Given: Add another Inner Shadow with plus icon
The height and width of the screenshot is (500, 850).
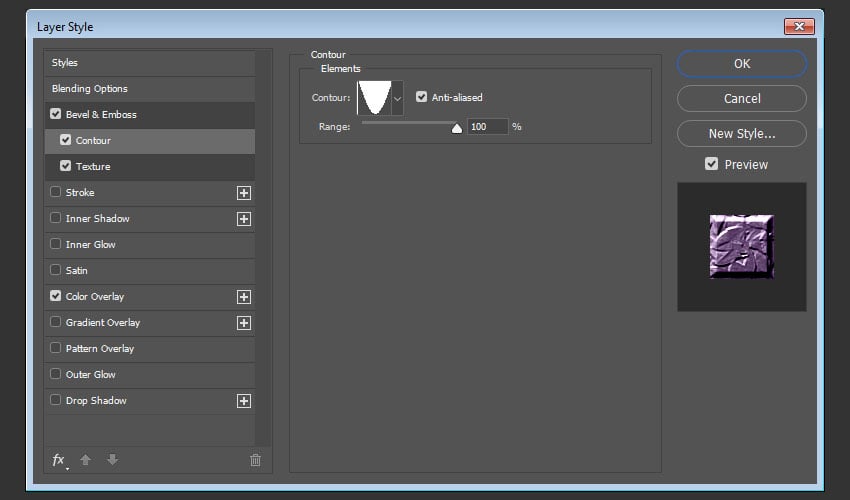Looking at the screenshot, I should 244,219.
